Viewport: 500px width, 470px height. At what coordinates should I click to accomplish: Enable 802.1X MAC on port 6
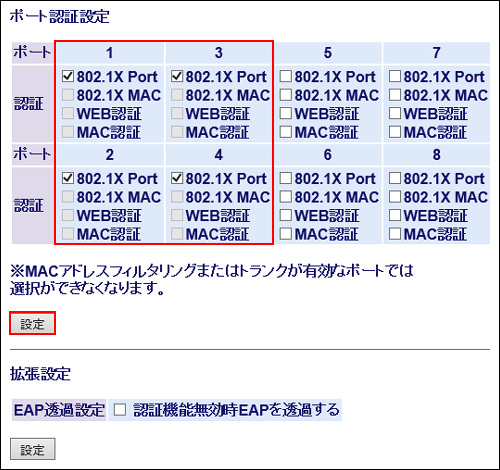286,197
